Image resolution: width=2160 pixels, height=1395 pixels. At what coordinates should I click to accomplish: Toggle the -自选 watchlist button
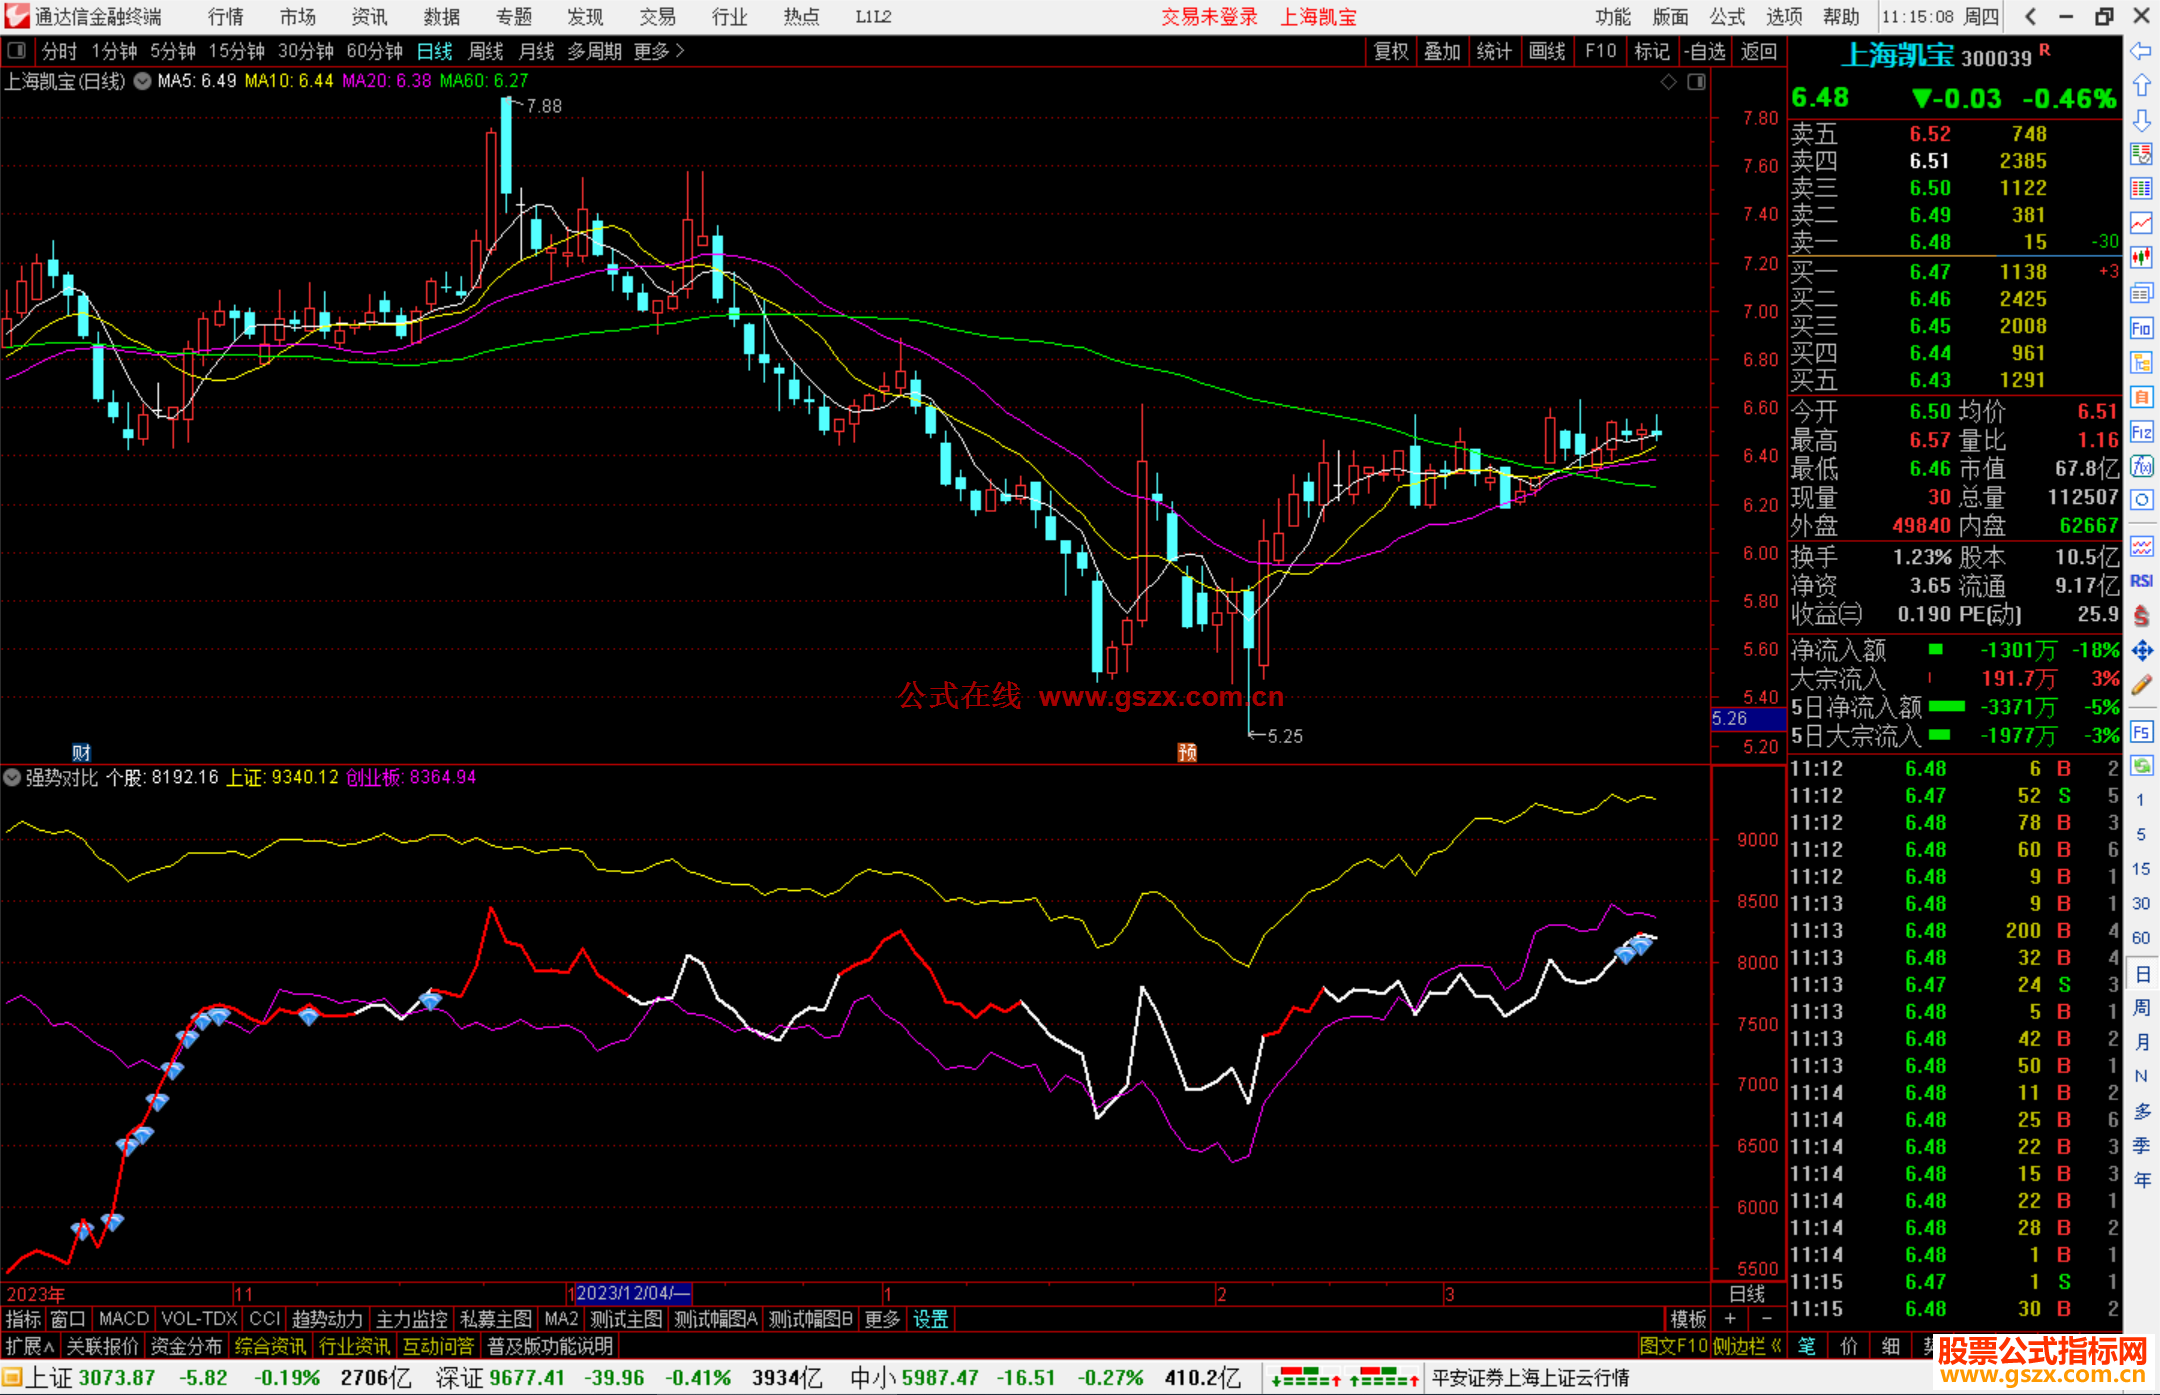pyautogui.click(x=1705, y=51)
